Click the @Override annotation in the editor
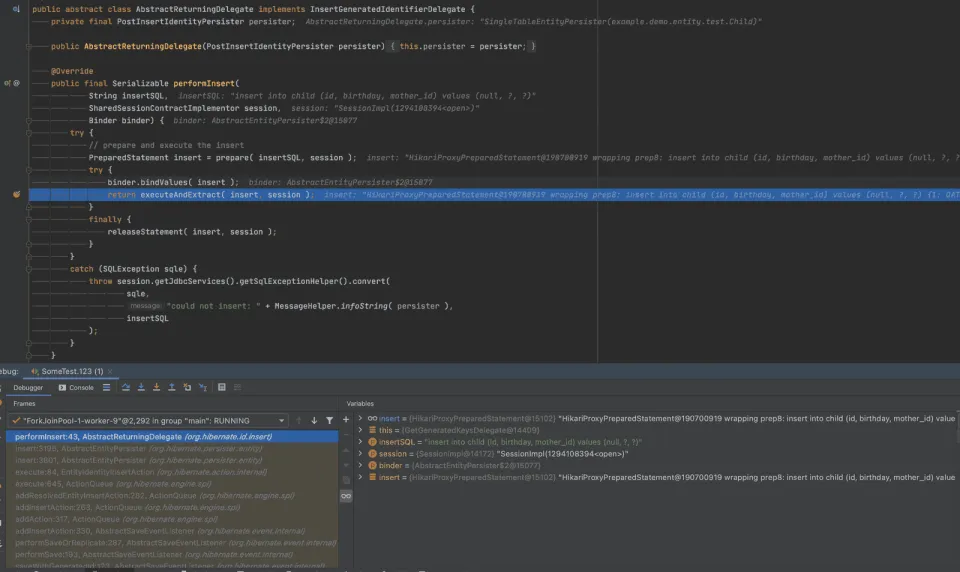 click(x=72, y=71)
